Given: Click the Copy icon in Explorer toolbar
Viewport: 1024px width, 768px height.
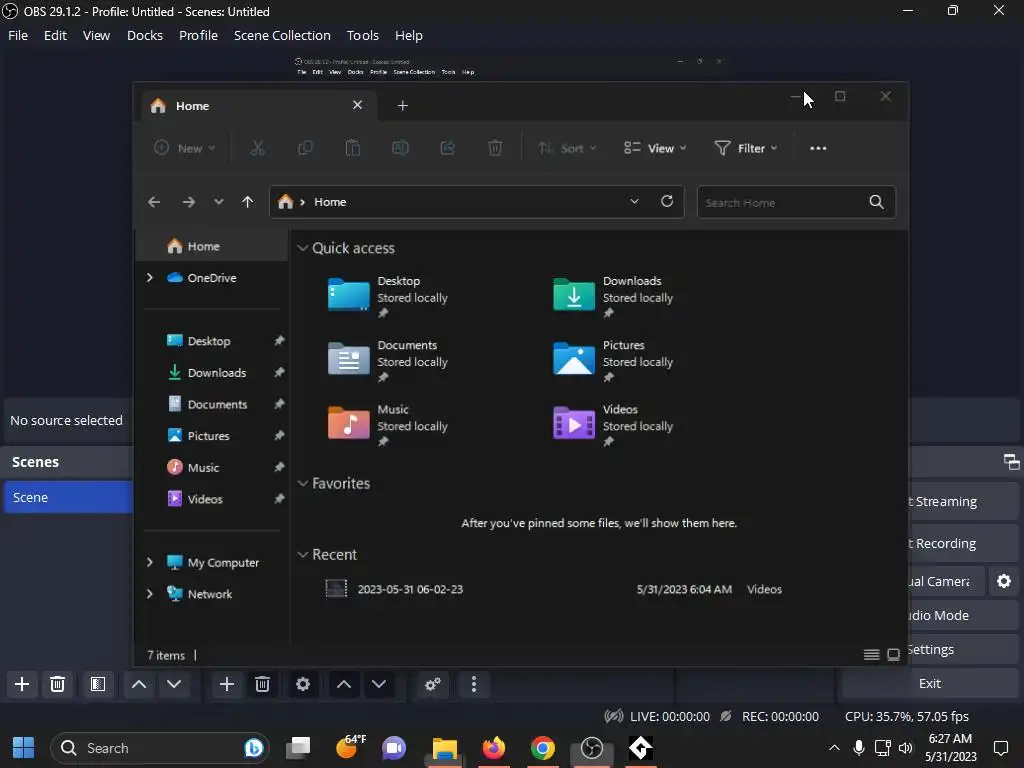Looking at the screenshot, I should [x=305, y=148].
